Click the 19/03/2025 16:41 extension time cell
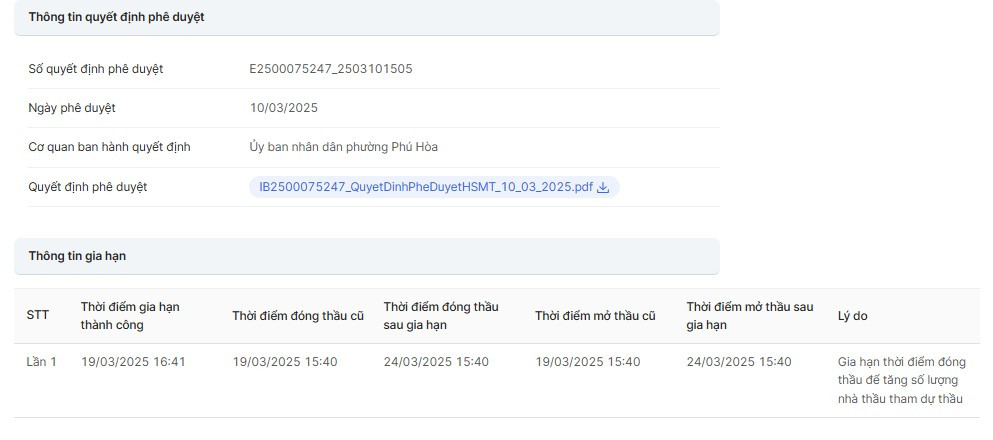This screenshot has height=440, width=993. point(133,362)
